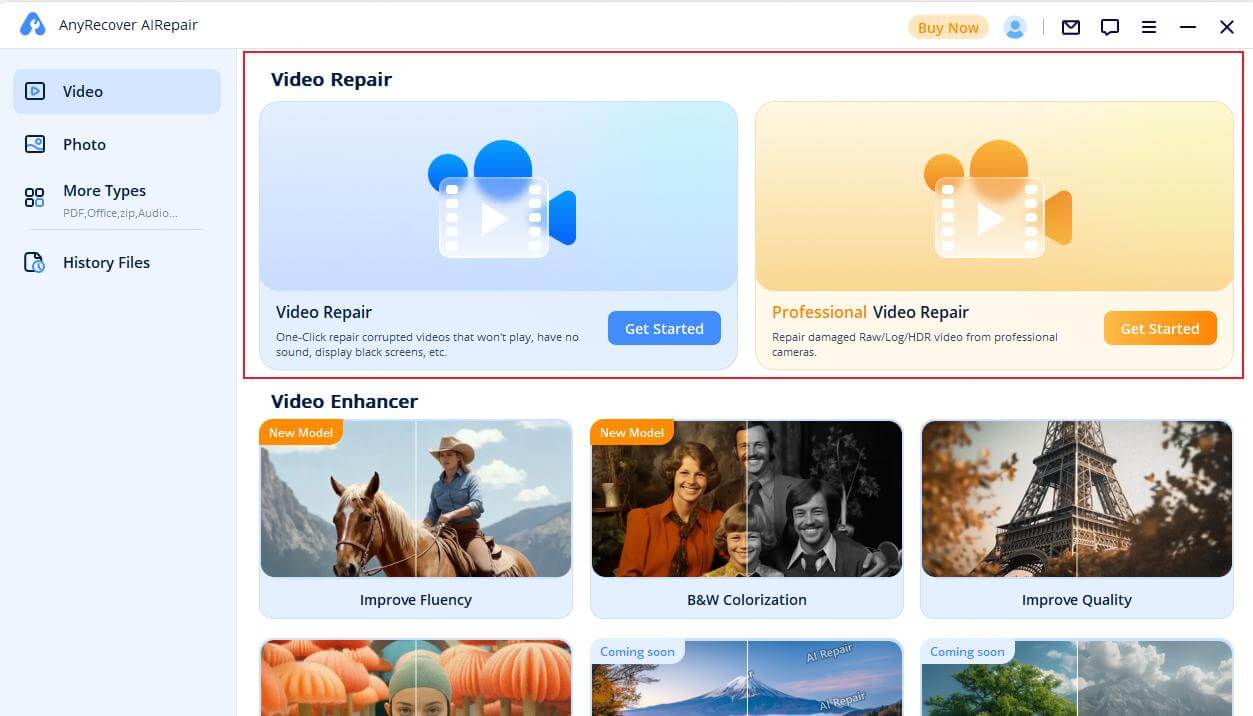Open the user account avatar
The image size is (1253, 716).
[1015, 27]
